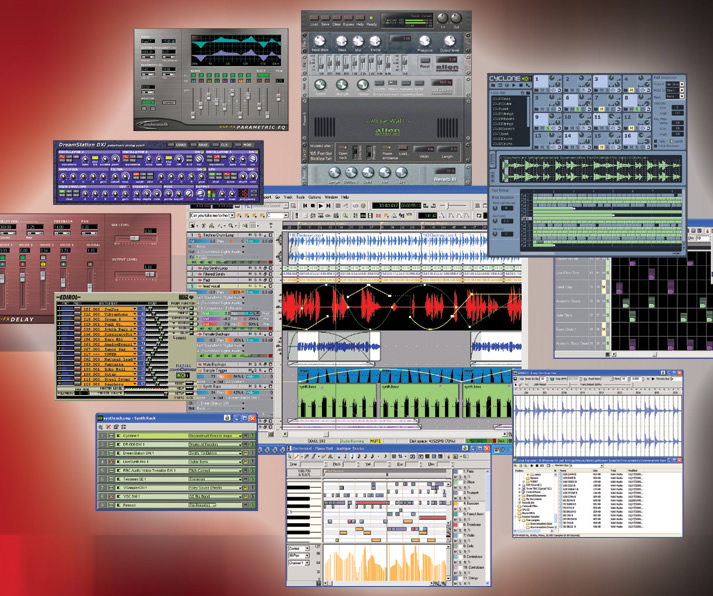Select the draw pencil tool in Piano Roll toolbar
The image size is (713, 596).
296,456
